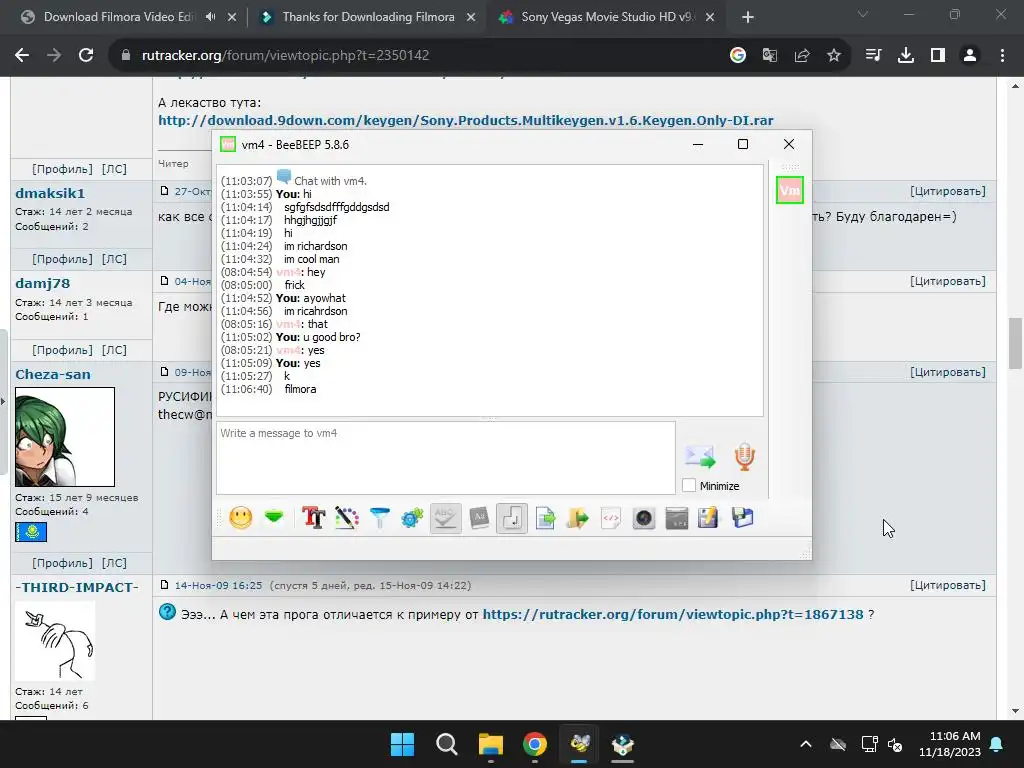1024x768 pixels.
Task: Click the send folder icon
Action: pyautogui.click(x=578, y=518)
